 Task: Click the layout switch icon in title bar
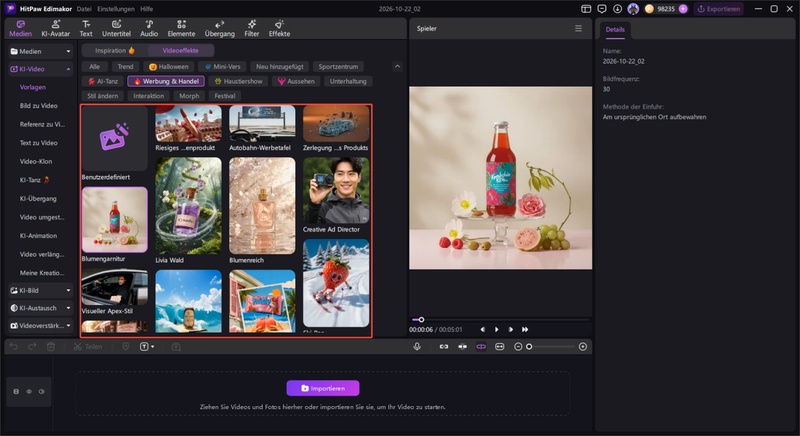586,9
